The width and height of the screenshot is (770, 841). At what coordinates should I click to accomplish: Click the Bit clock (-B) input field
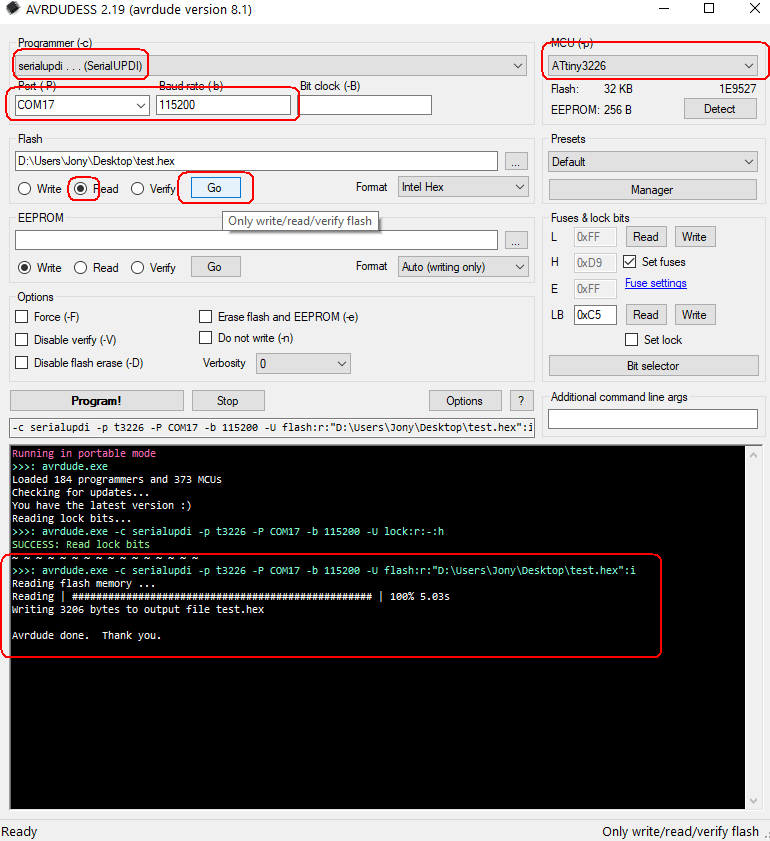pos(365,105)
